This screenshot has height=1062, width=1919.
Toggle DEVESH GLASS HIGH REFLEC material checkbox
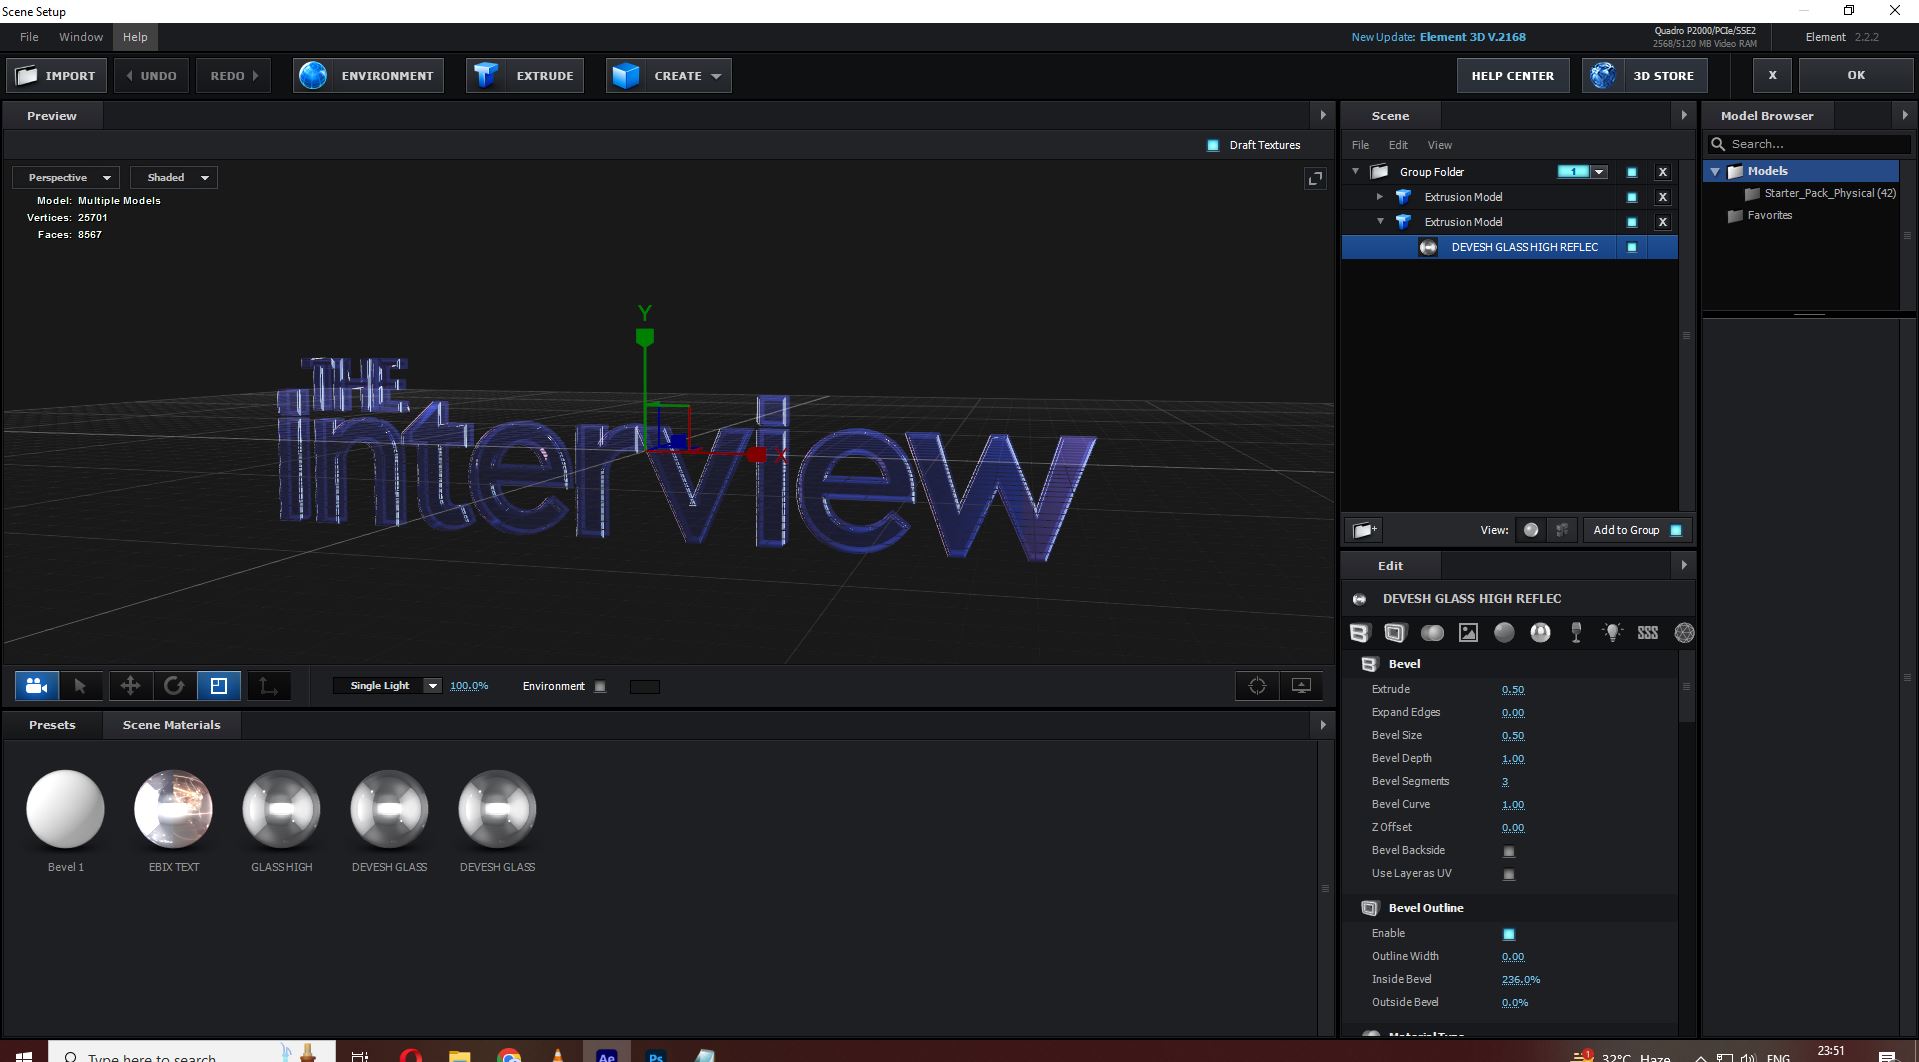point(1632,247)
